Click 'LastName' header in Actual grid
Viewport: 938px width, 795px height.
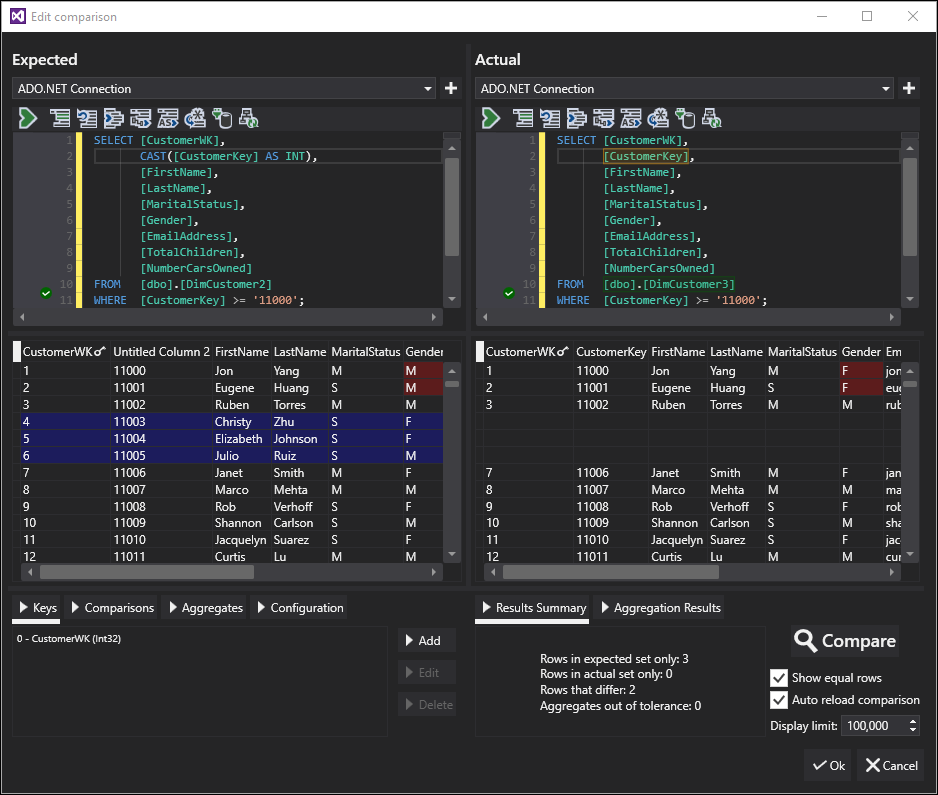click(x=736, y=352)
